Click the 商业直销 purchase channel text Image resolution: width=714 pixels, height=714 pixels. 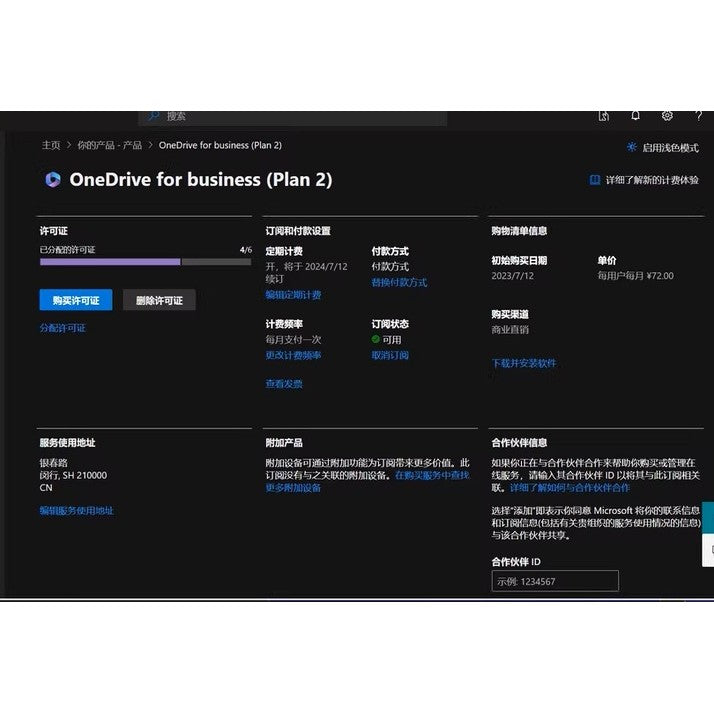tap(510, 330)
